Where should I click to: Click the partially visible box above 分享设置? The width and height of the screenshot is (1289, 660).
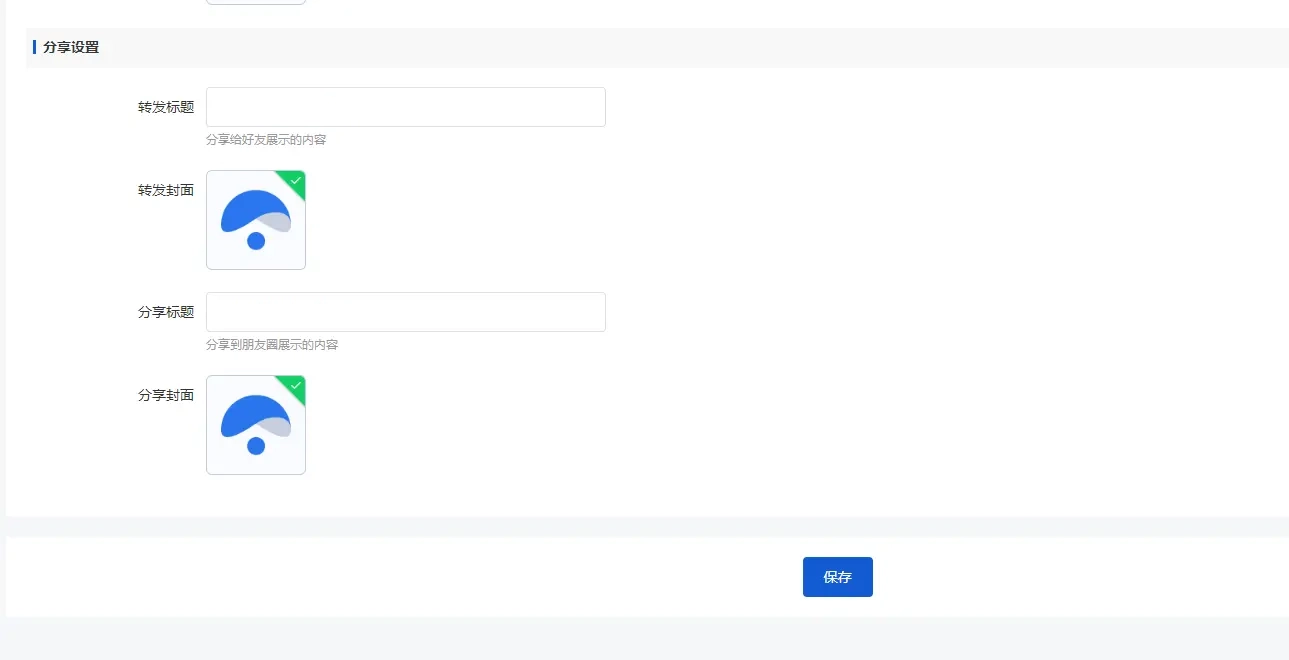[x=256, y=2]
